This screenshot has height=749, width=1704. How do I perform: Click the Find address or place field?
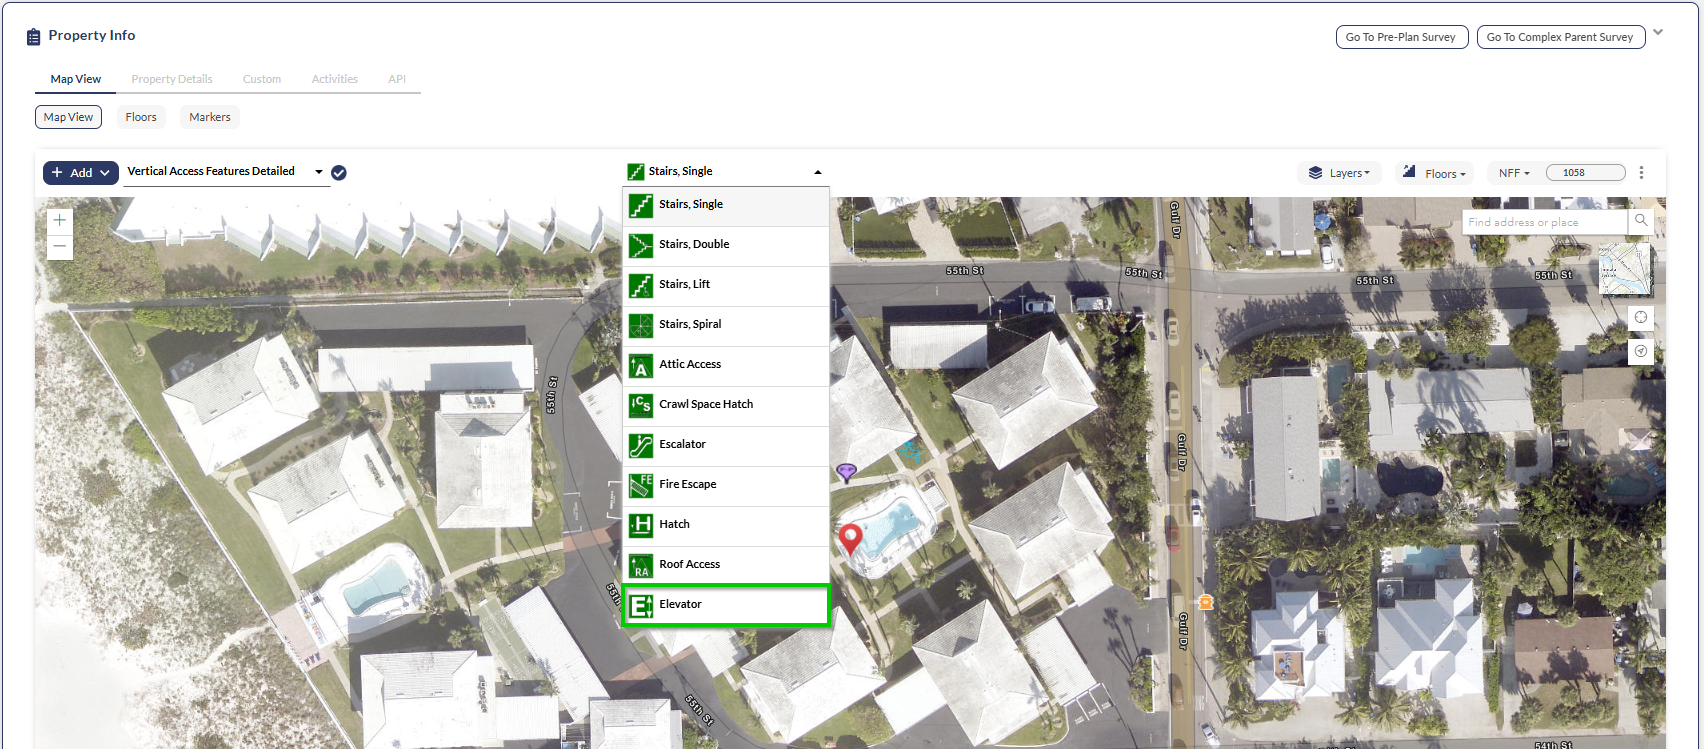click(1543, 222)
